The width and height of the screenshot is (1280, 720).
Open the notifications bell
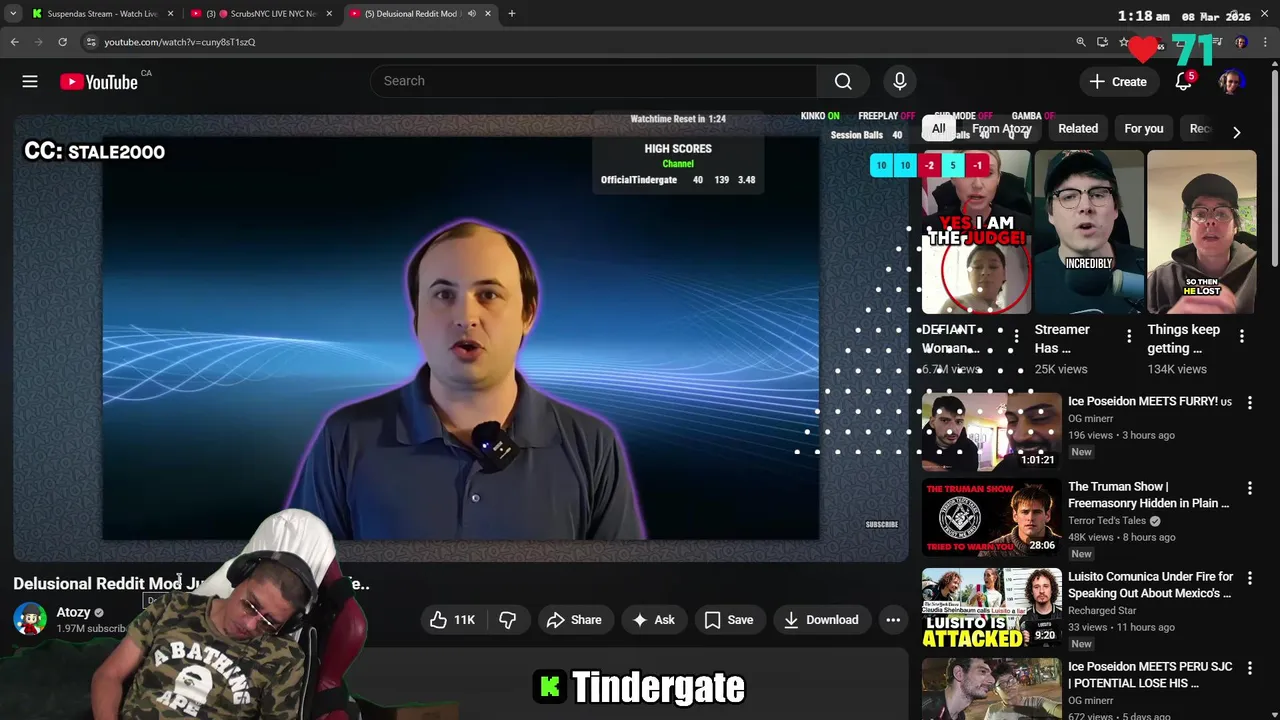1183,82
